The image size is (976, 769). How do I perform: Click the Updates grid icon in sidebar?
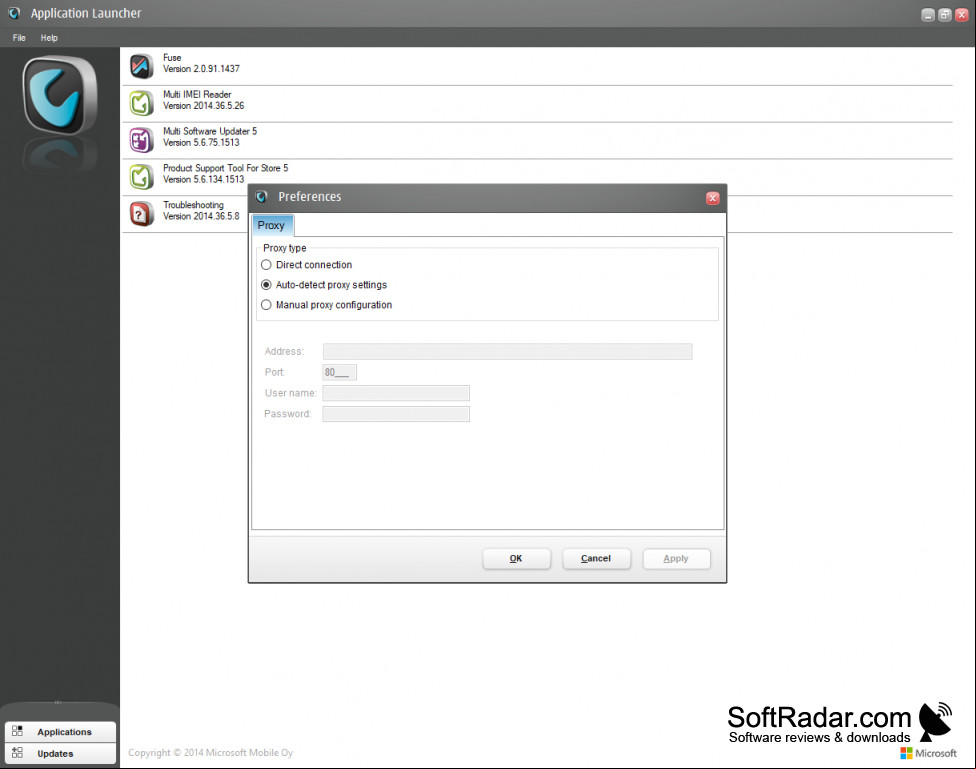pos(17,753)
